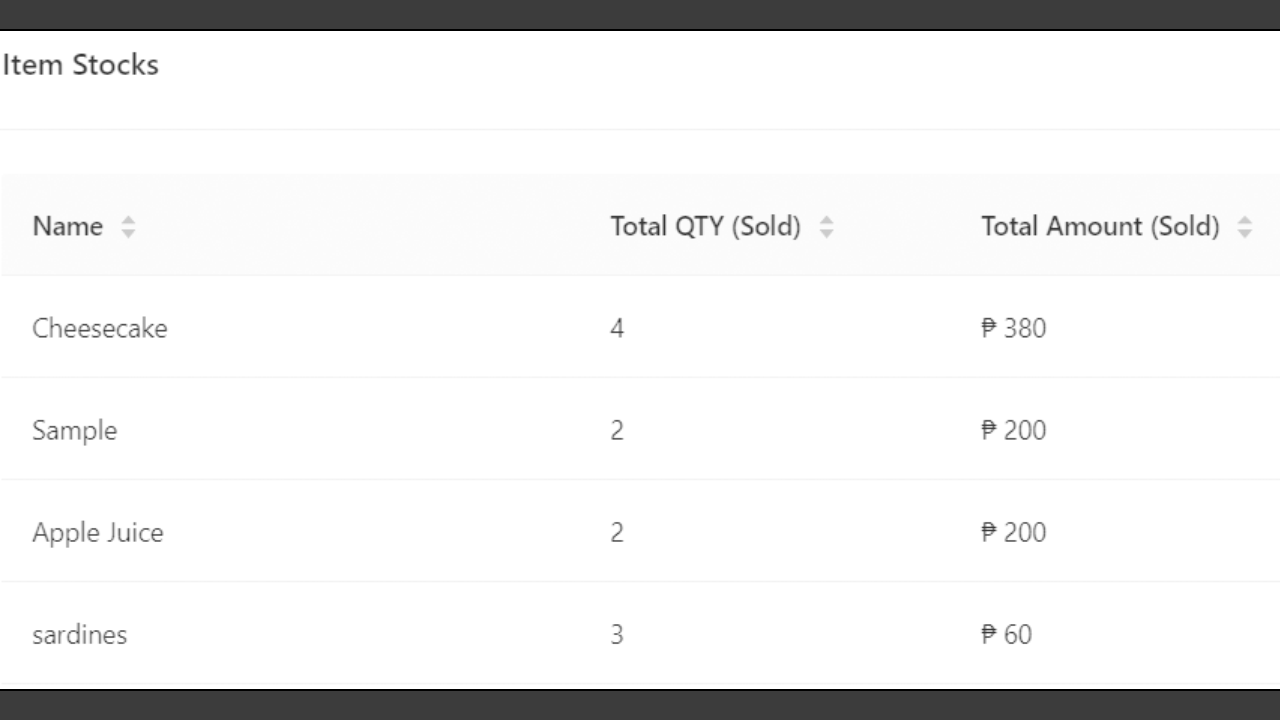Click the descending caret beside Name header
The height and width of the screenshot is (720, 1280).
[128, 233]
